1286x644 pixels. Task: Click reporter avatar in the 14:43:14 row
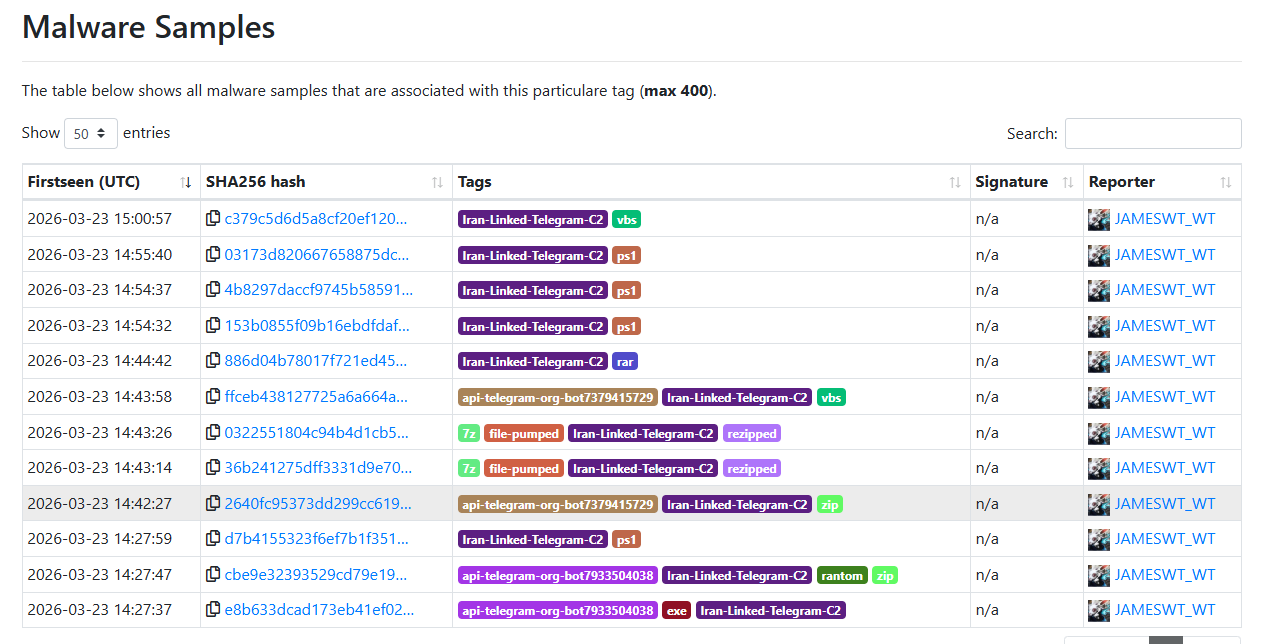(1099, 468)
